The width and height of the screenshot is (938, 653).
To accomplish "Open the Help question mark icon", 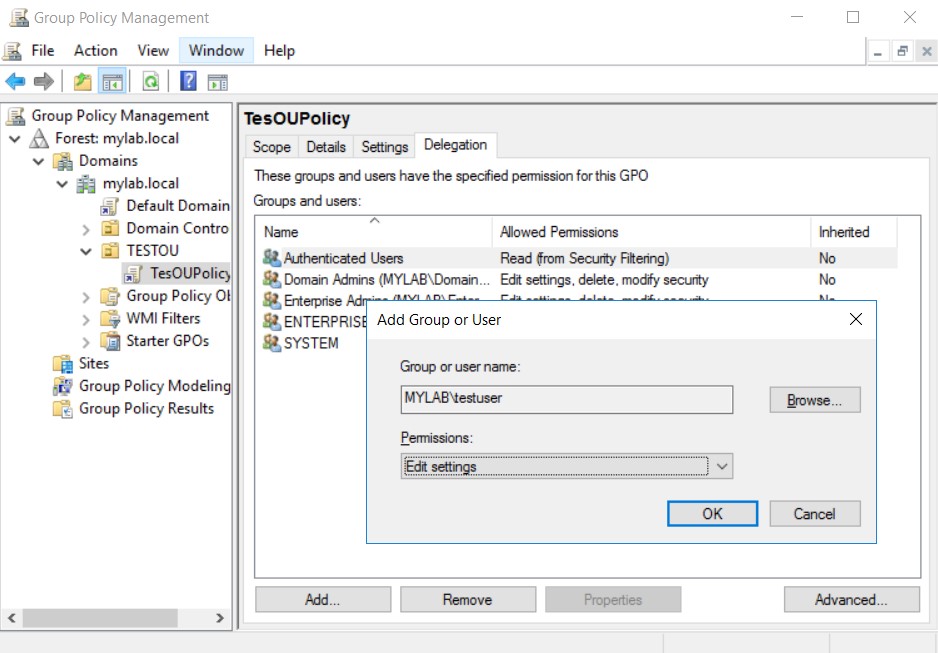I will (188, 81).
